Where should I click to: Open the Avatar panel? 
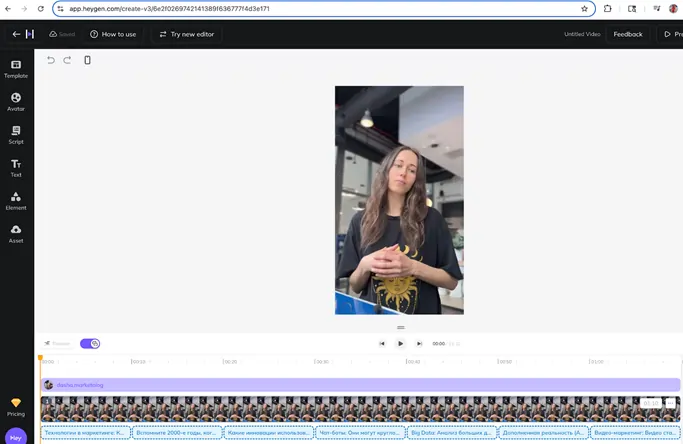(16, 102)
